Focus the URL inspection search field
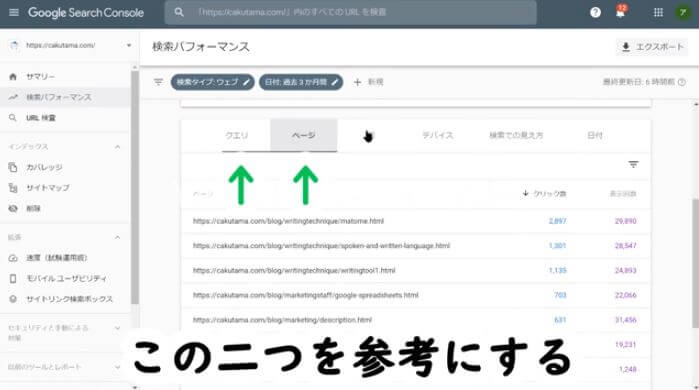This screenshot has height=390, width=699. click(x=350, y=12)
